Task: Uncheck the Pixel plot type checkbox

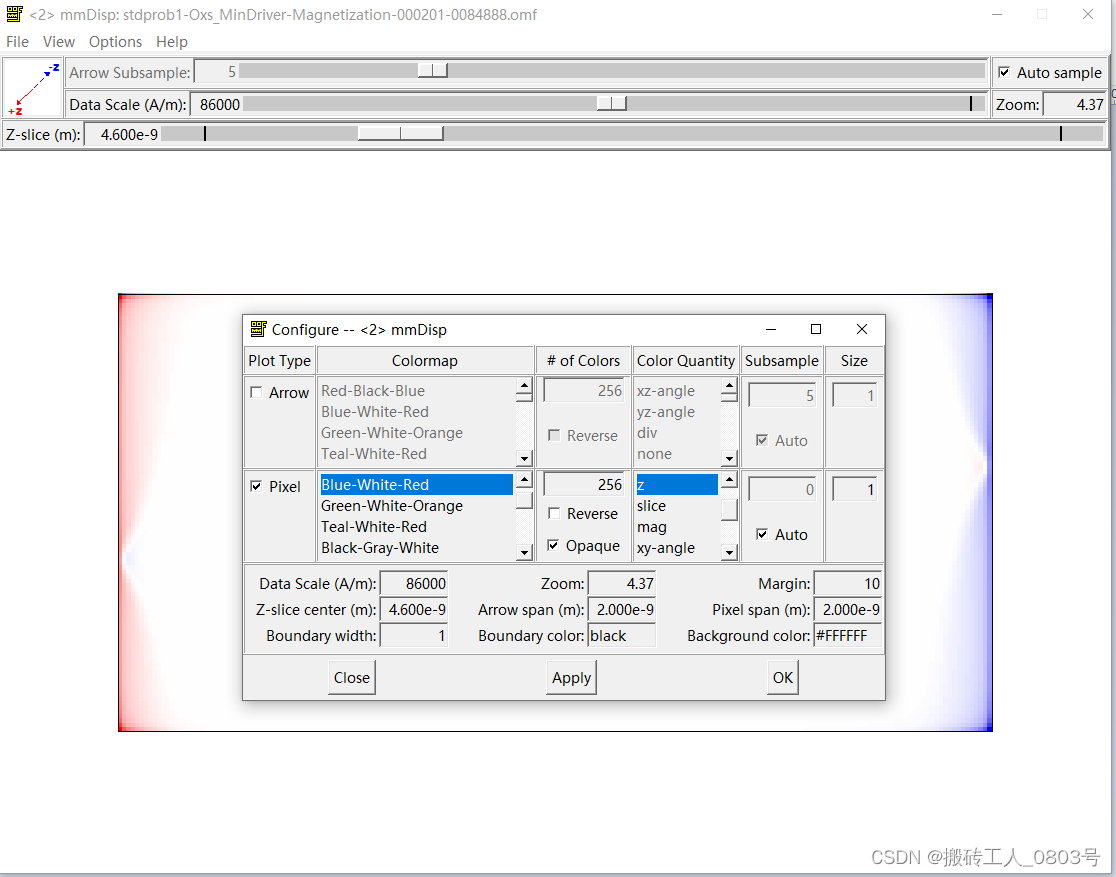Action: [x=256, y=486]
